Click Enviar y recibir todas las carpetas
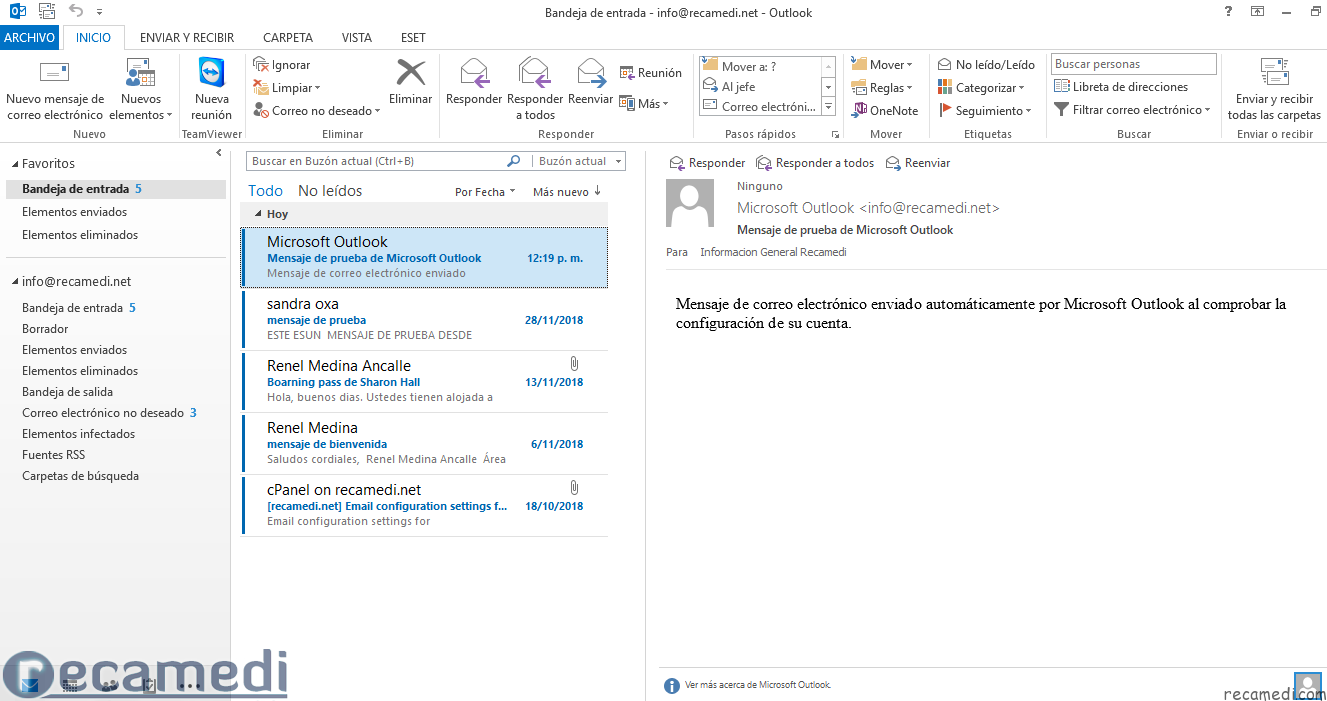Screen dimensions: 1327x701 tap(1274, 88)
